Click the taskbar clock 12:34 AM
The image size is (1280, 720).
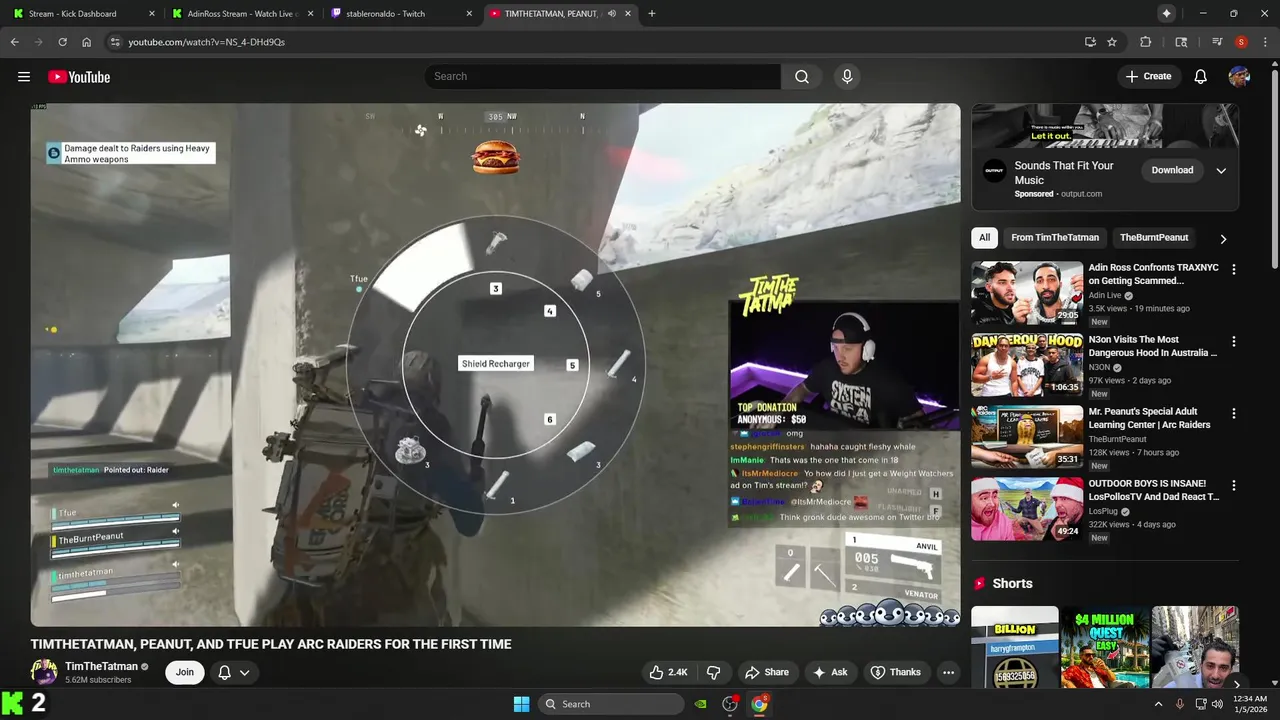[x=1251, y=704]
